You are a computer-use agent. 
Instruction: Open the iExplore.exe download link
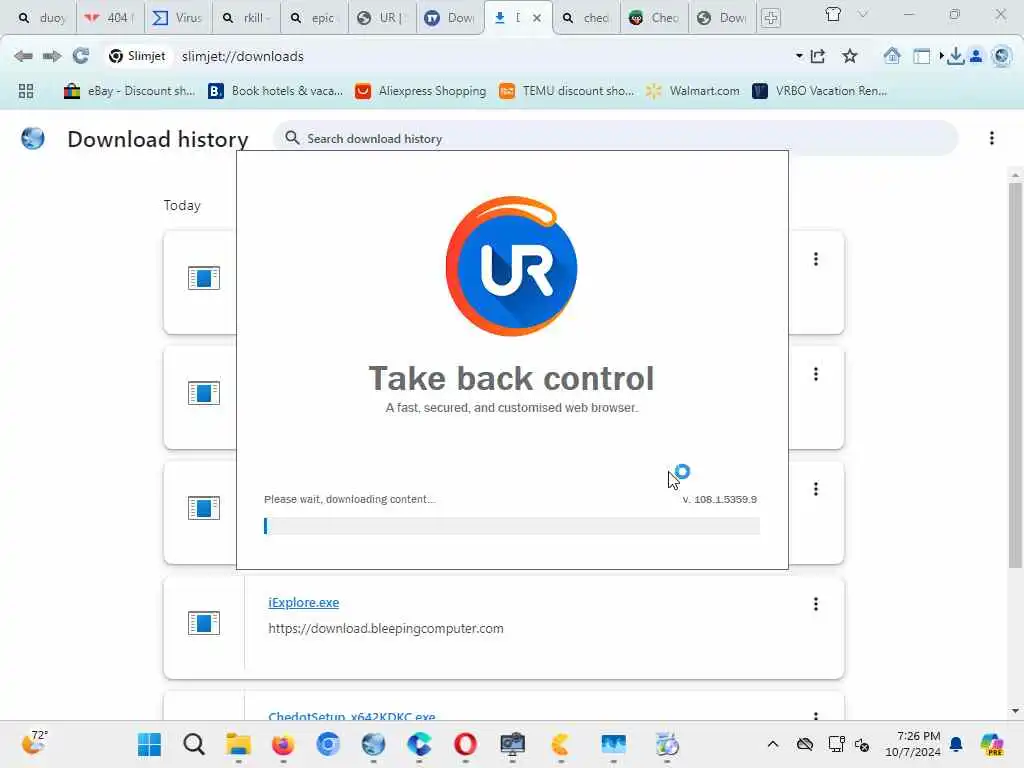tap(304, 603)
